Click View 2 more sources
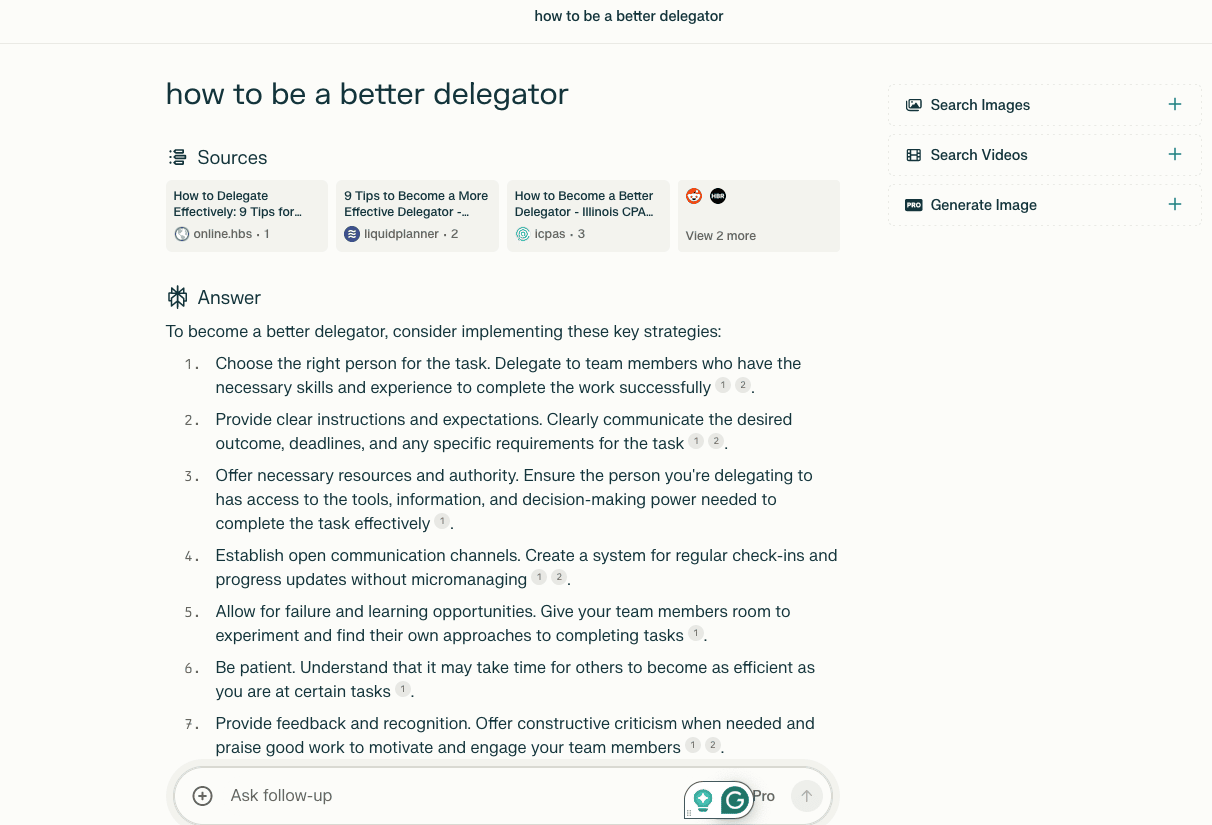Image resolution: width=1212 pixels, height=825 pixels. [x=759, y=216]
